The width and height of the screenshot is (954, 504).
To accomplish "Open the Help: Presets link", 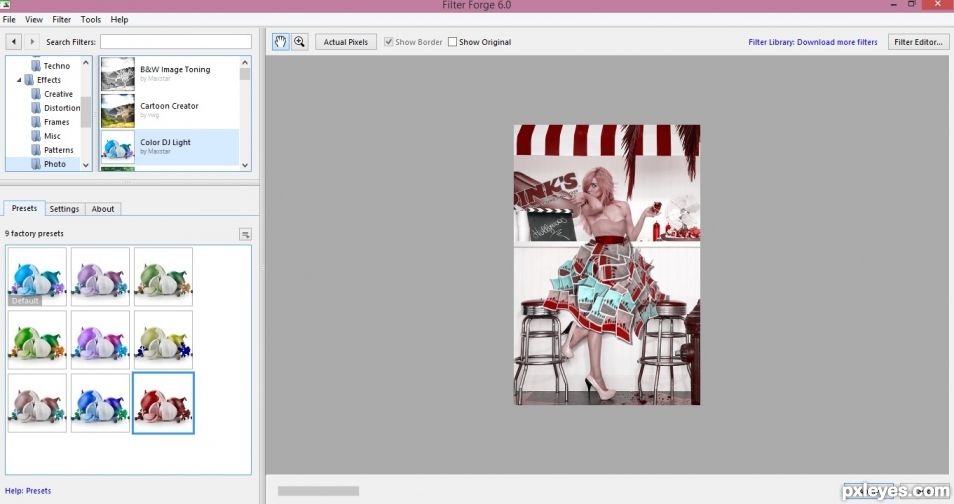I will click(28, 491).
